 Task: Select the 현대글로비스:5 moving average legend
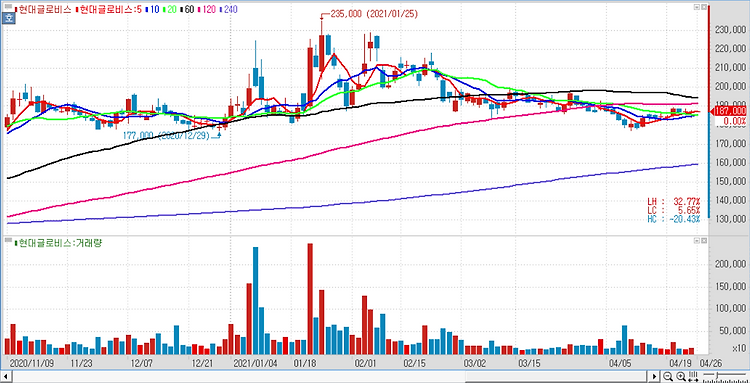point(110,9)
